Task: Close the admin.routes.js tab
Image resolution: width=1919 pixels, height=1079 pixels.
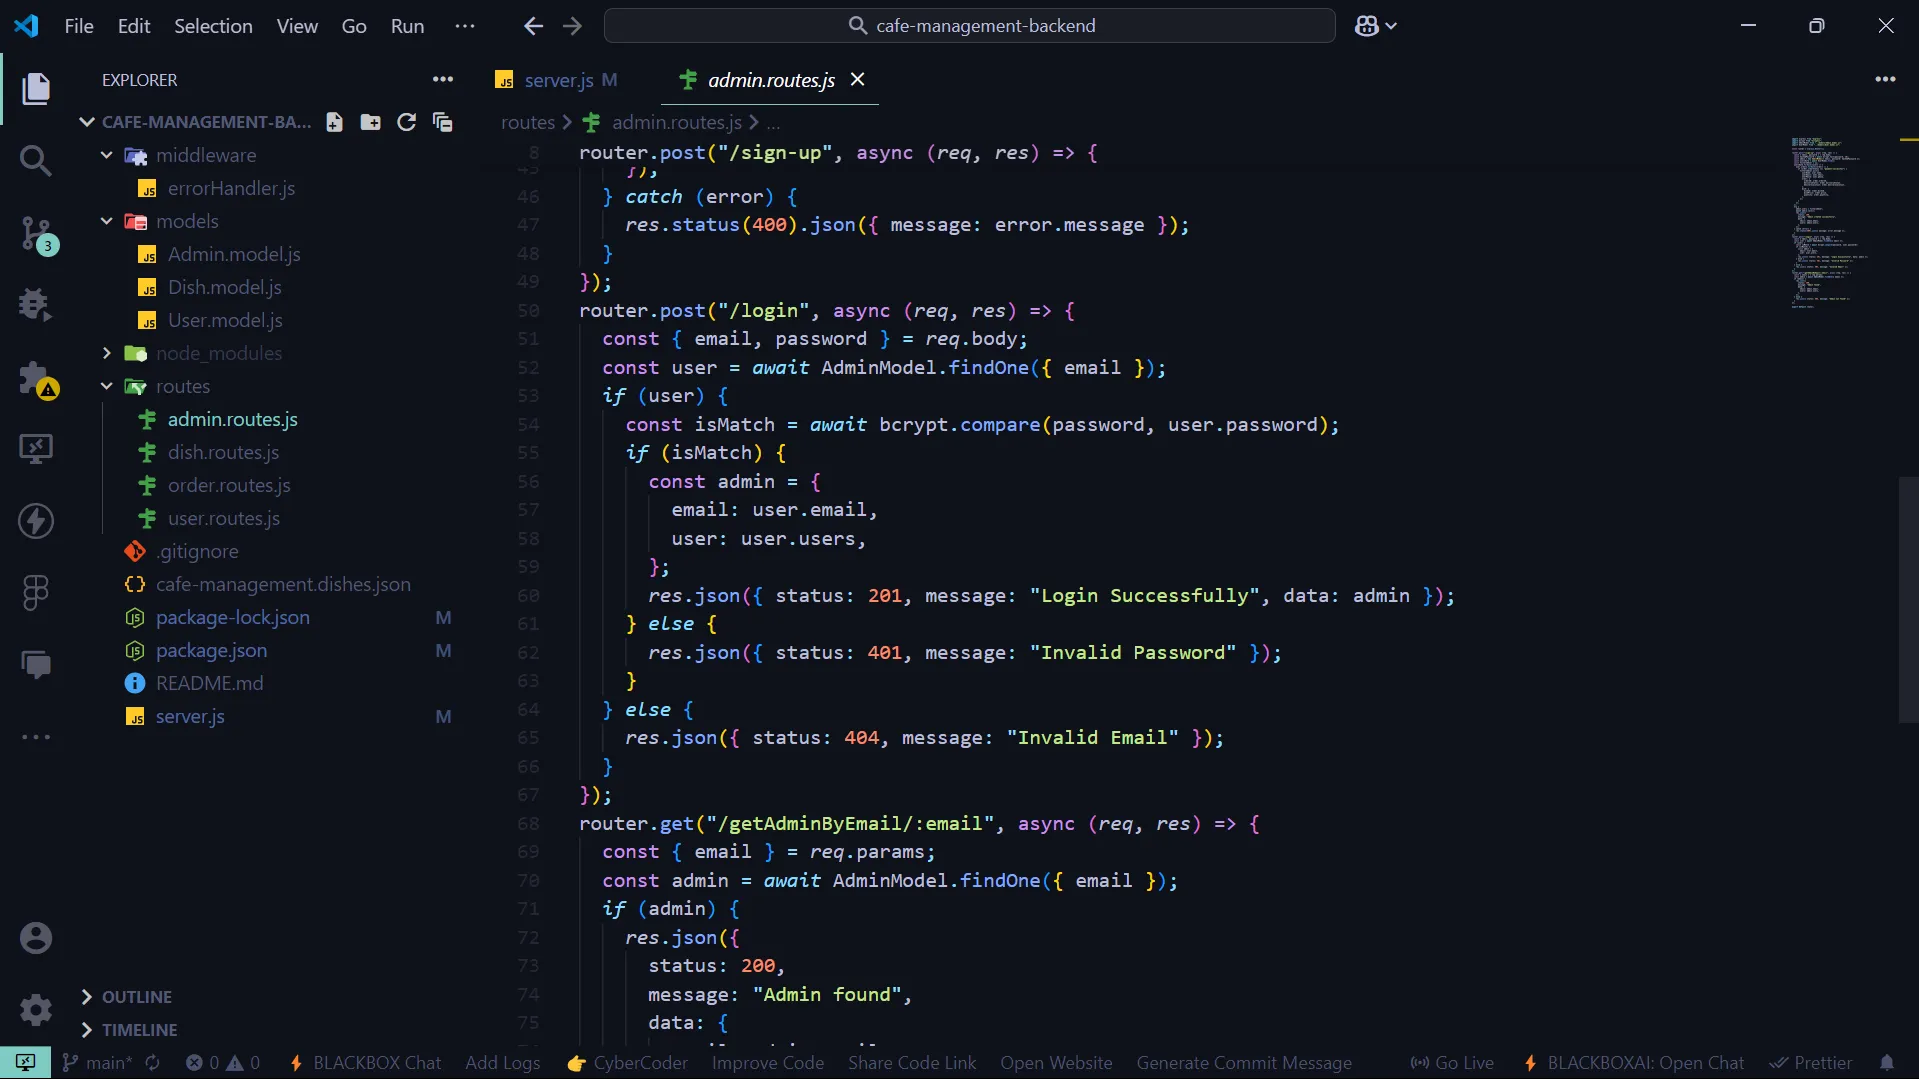Action: [x=857, y=79]
